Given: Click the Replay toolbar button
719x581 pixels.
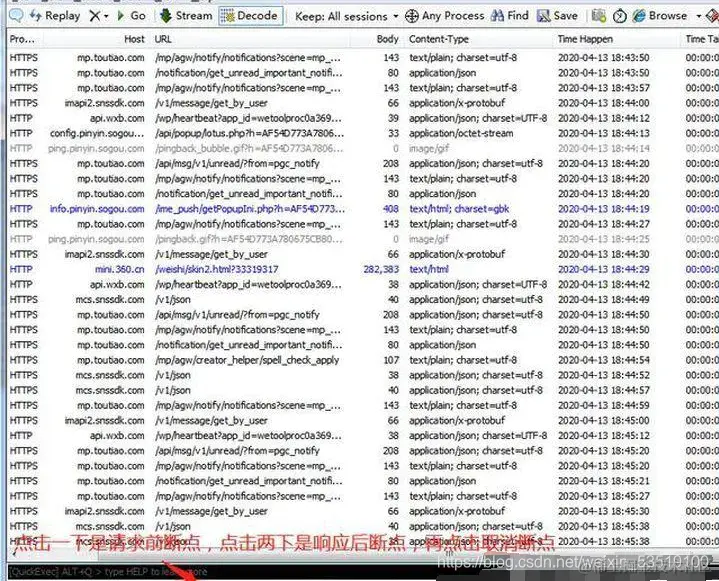Looking at the screenshot, I should 55,16.
